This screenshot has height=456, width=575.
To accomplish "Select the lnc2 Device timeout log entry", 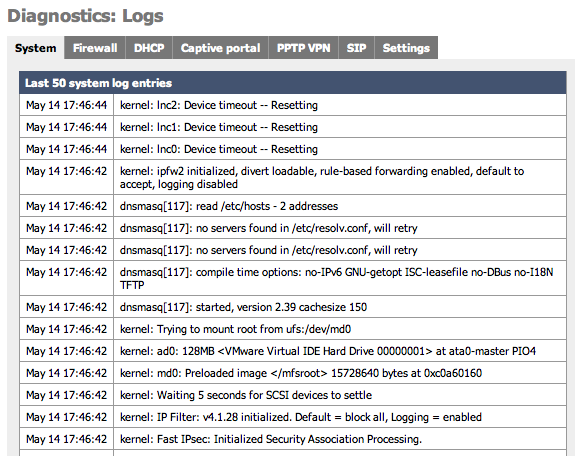I will (293, 105).
